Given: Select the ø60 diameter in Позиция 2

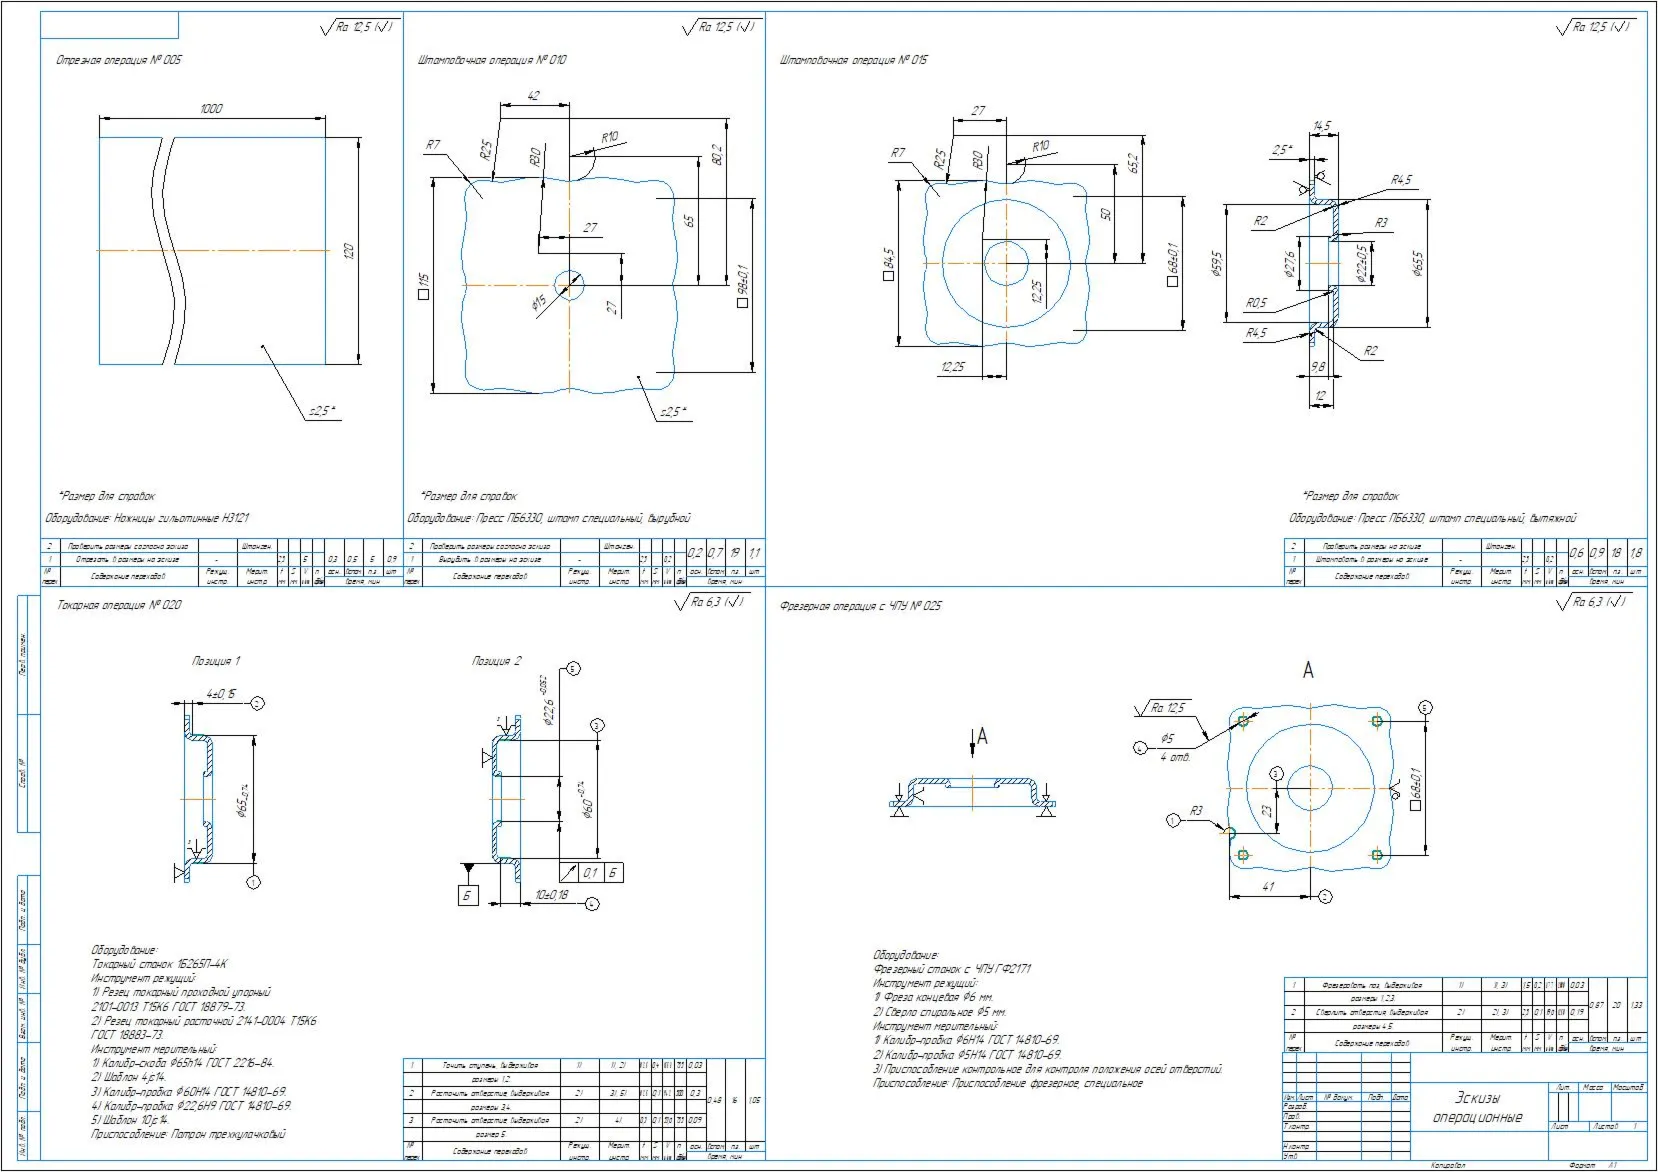Looking at the screenshot, I should tap(589, 800).
